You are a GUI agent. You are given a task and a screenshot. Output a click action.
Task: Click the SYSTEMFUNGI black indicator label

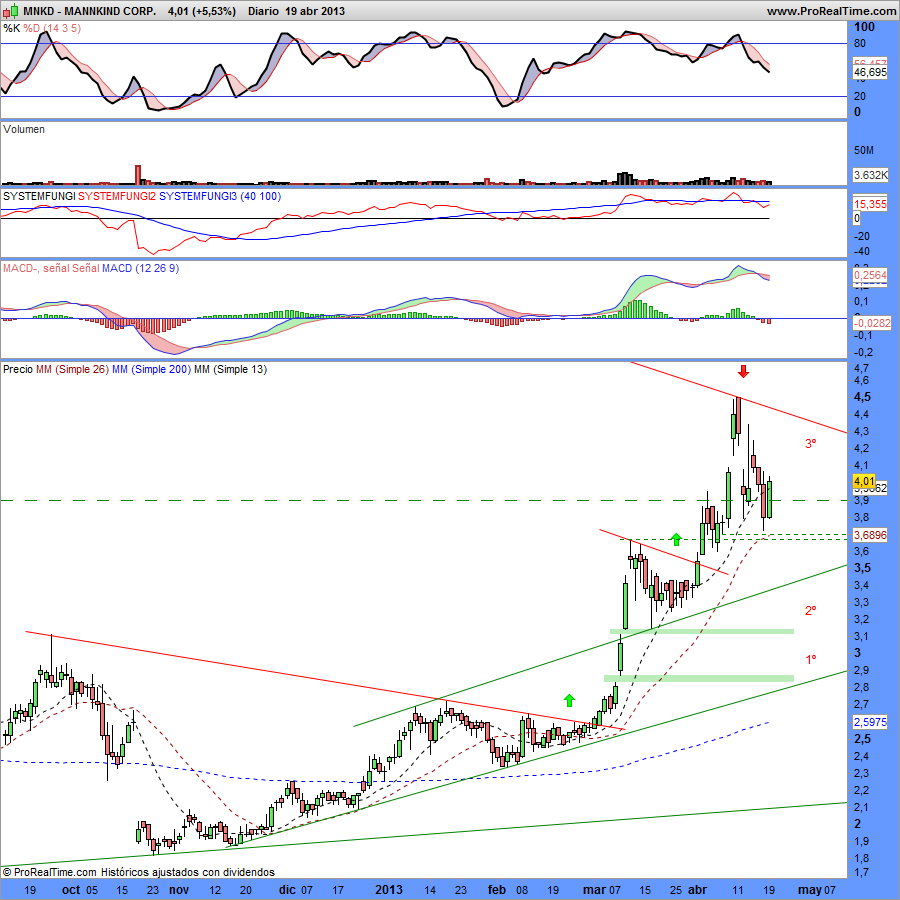[x=39, y=196]
